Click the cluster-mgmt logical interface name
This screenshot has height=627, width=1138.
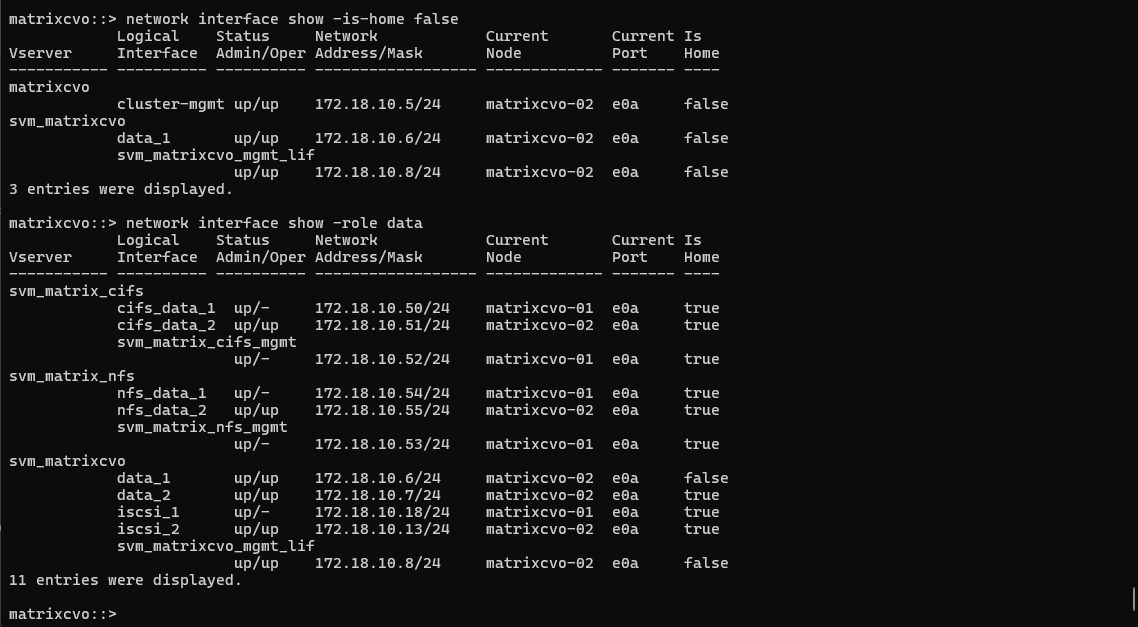pyautogui.click(x=170, y=104)
